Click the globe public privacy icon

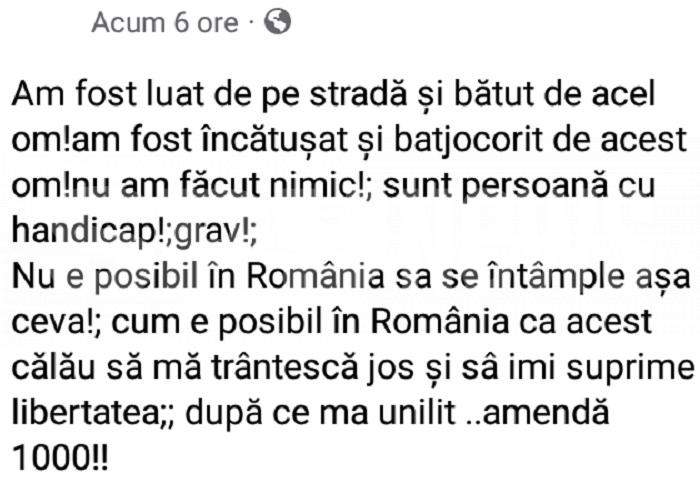click(x=279, y=23)
